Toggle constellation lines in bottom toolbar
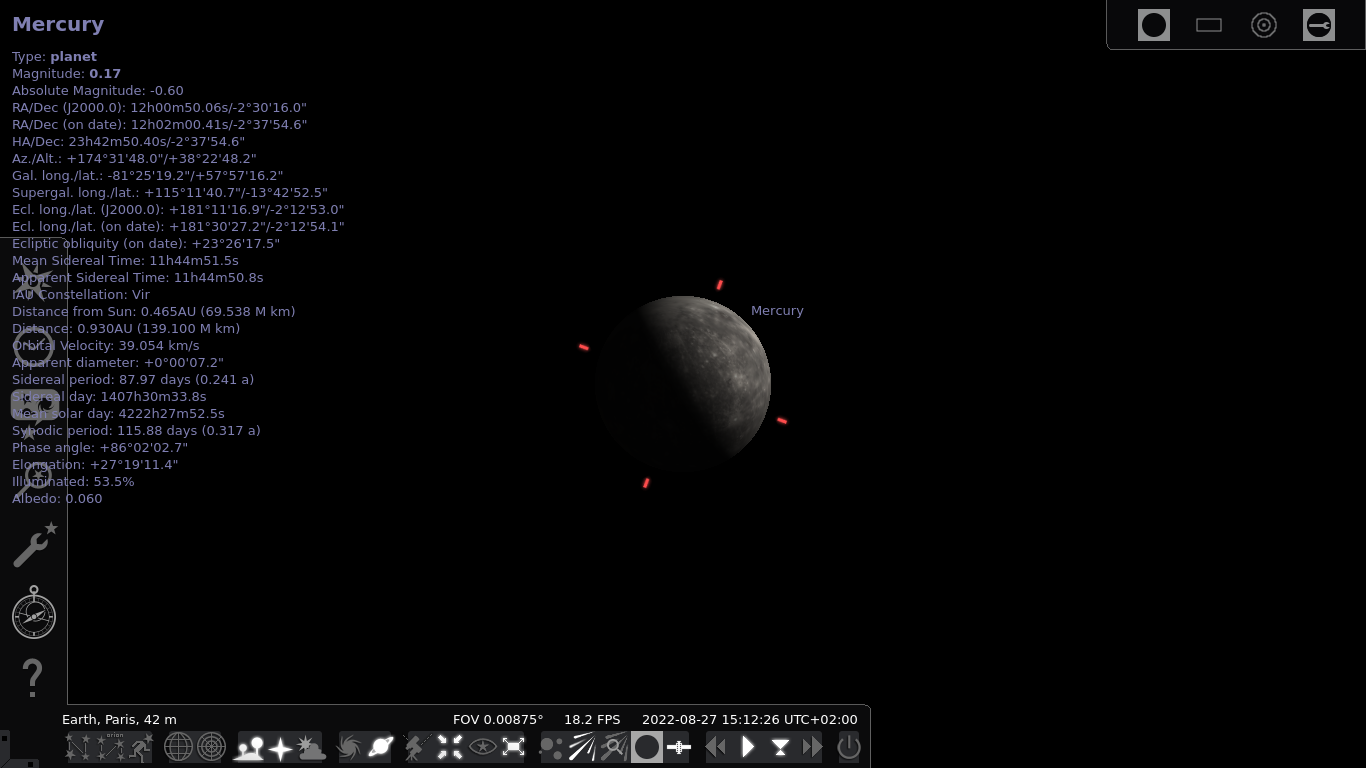Image resolution: width=1366 pixels, height=768 pixels. pos(79,747)
